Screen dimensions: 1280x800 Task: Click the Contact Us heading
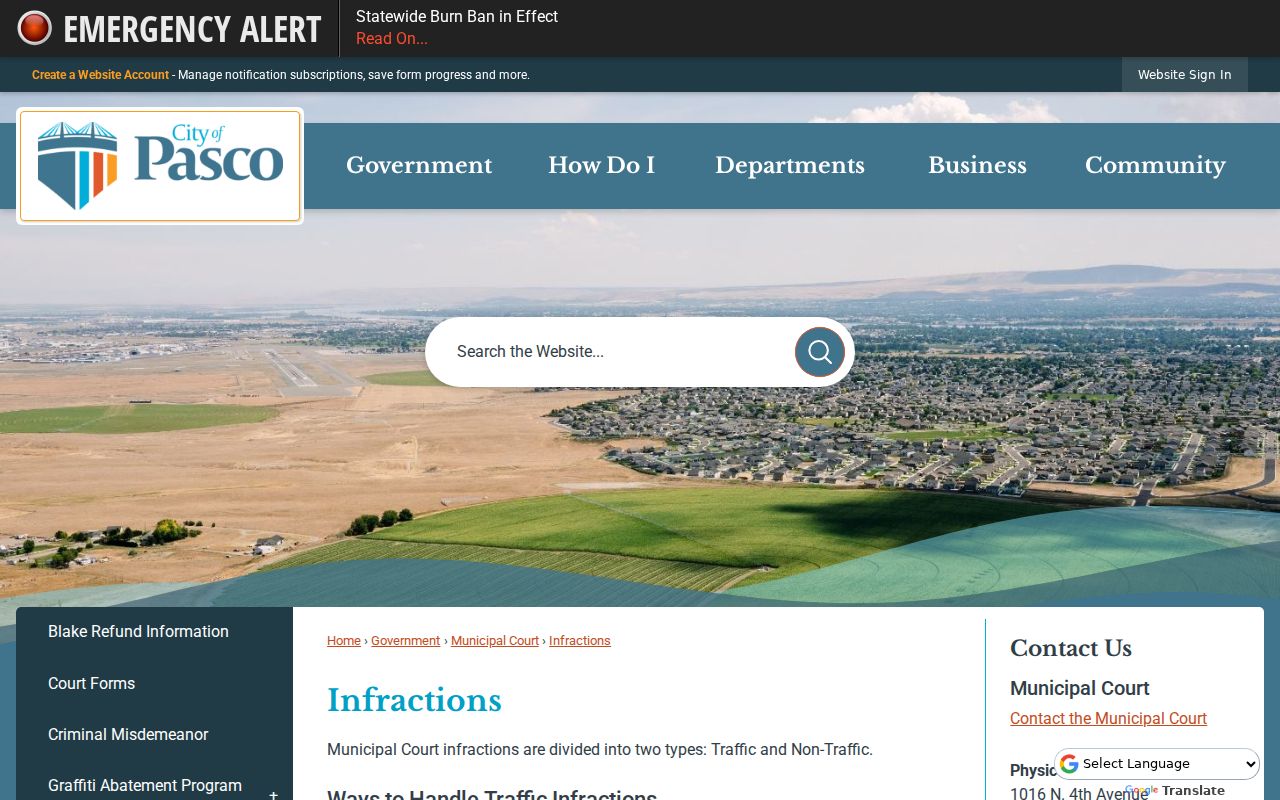pos(1071,648)
